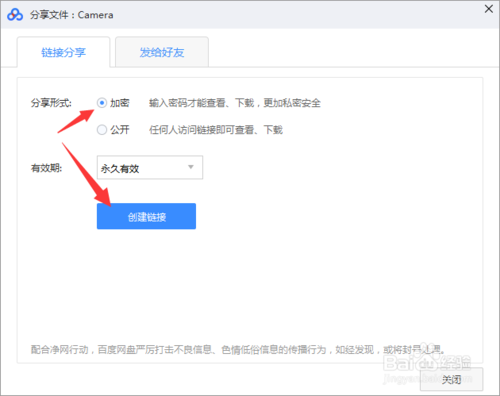The image size is (500, 396).
Task: Click the Baidu 经验 watermark logo
Action: (428, 363)
